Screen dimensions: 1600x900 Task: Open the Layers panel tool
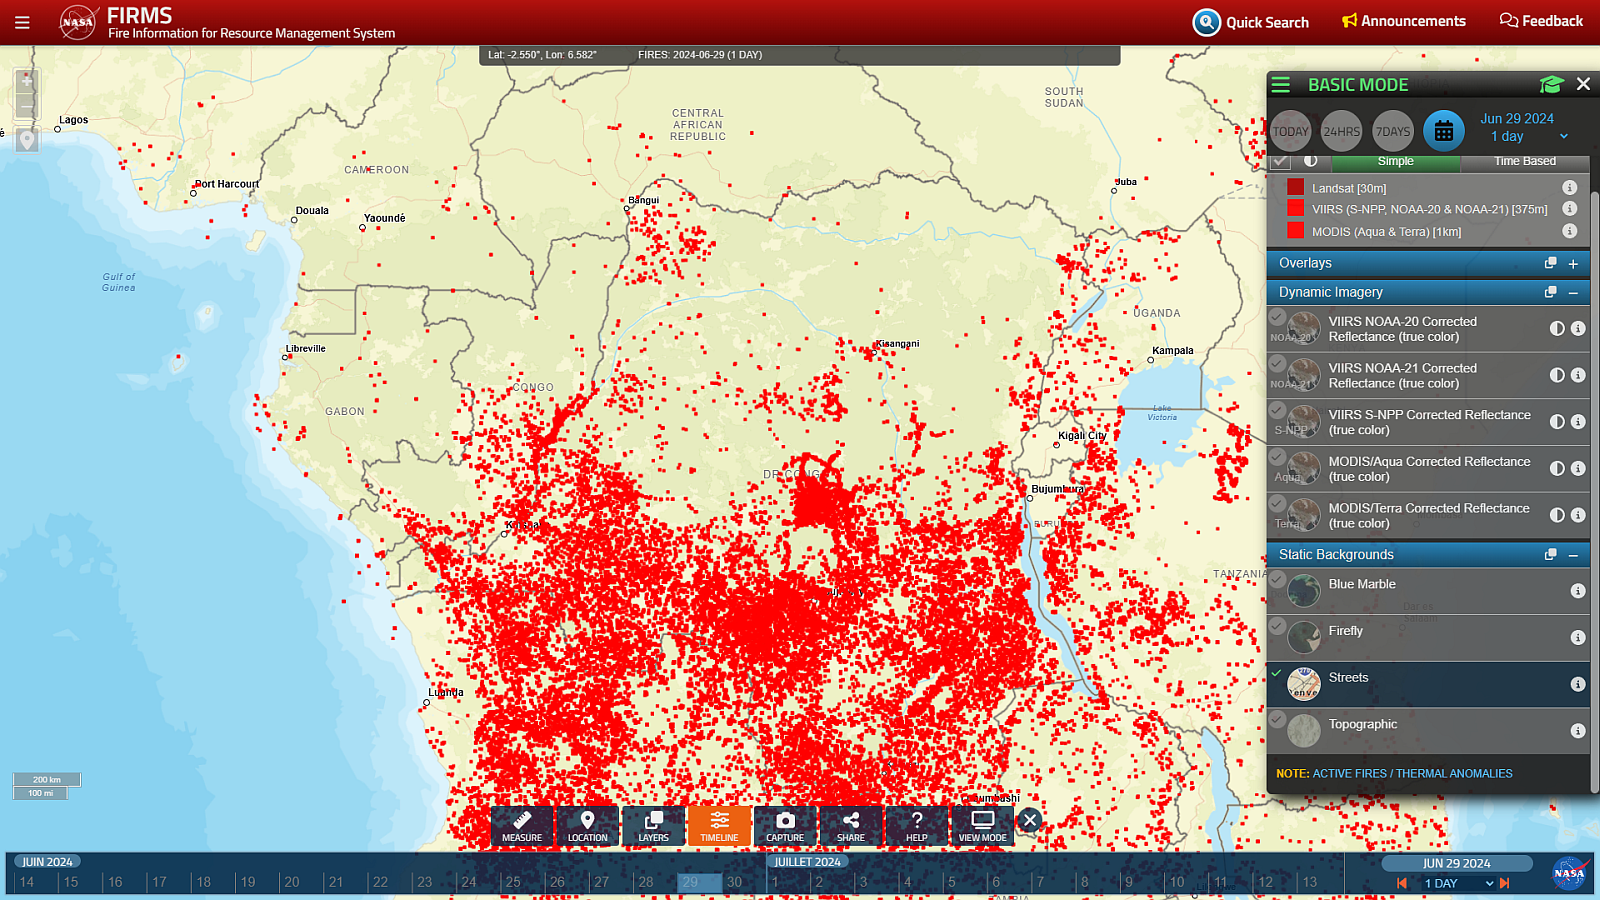653,826
